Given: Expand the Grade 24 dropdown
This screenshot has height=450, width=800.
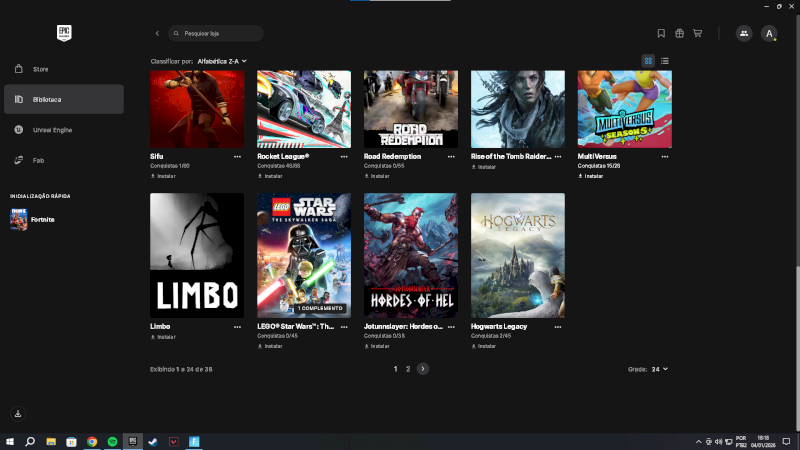Looking at the screenshot, I should pyautogui.click(x=659, y=369).
